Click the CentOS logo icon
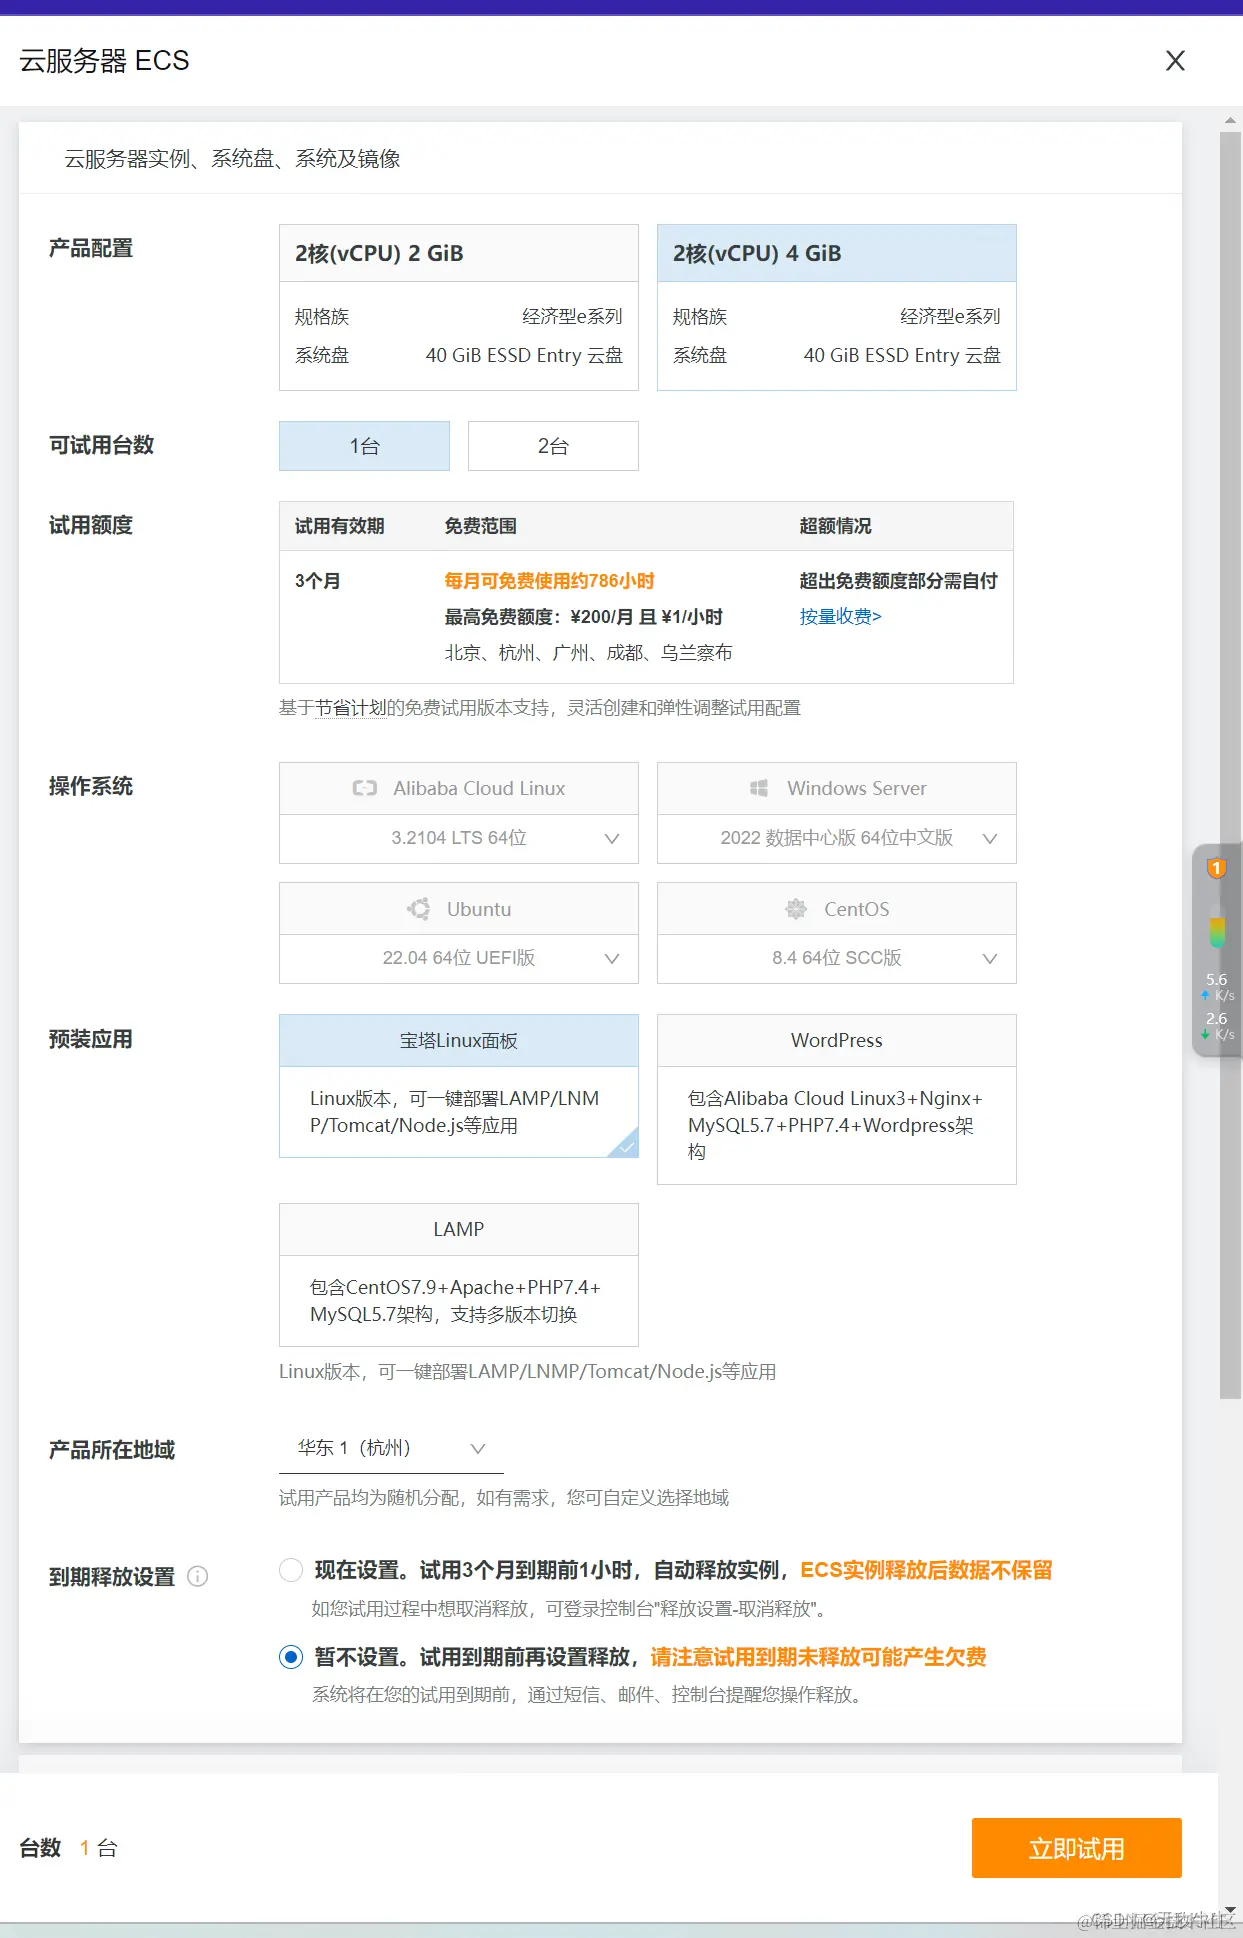 click(796, 909)
